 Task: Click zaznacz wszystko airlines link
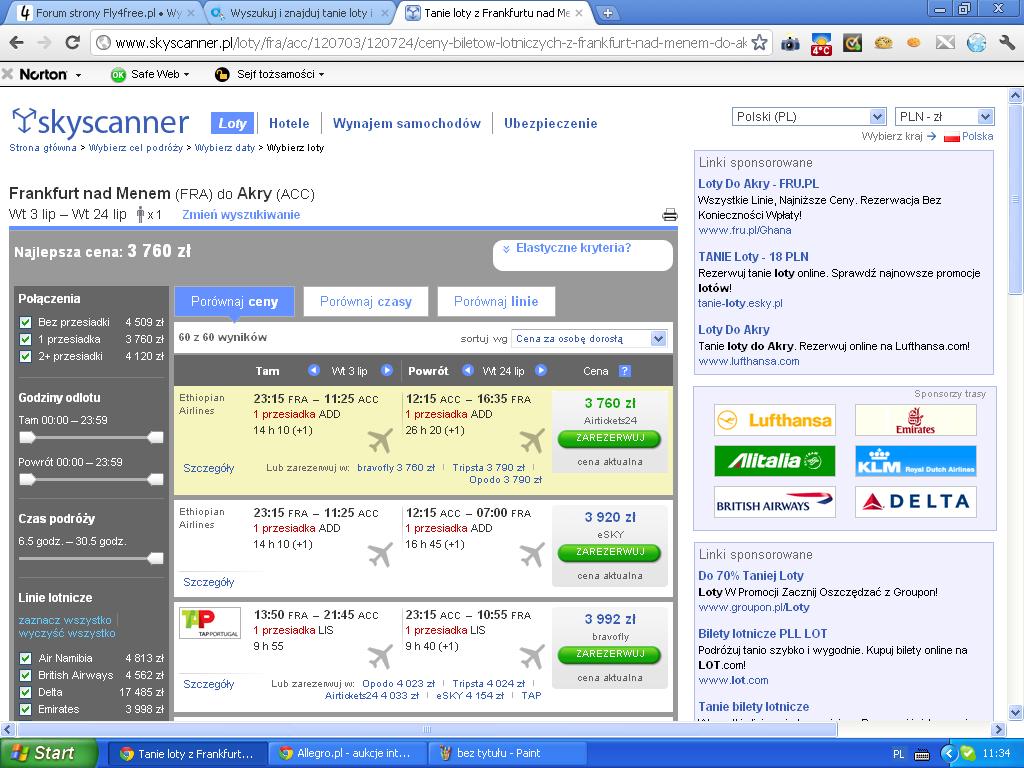tap(65, 620)
